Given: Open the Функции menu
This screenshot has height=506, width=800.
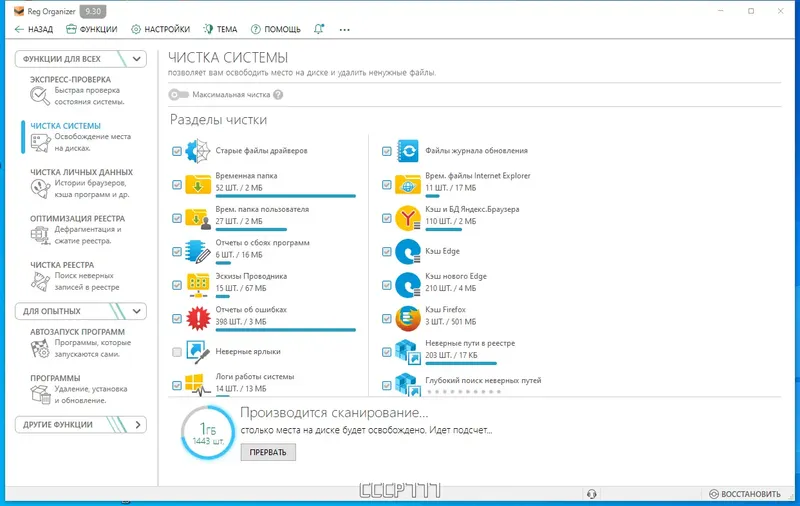Looking at the screenshot, I should click(x=92, y=29).
